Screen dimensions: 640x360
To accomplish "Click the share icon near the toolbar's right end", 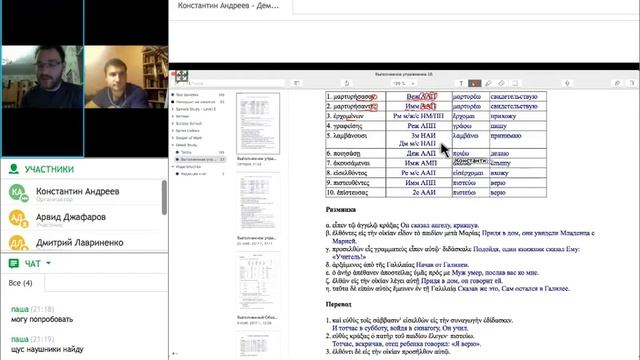I will click(x=617, y=83).
